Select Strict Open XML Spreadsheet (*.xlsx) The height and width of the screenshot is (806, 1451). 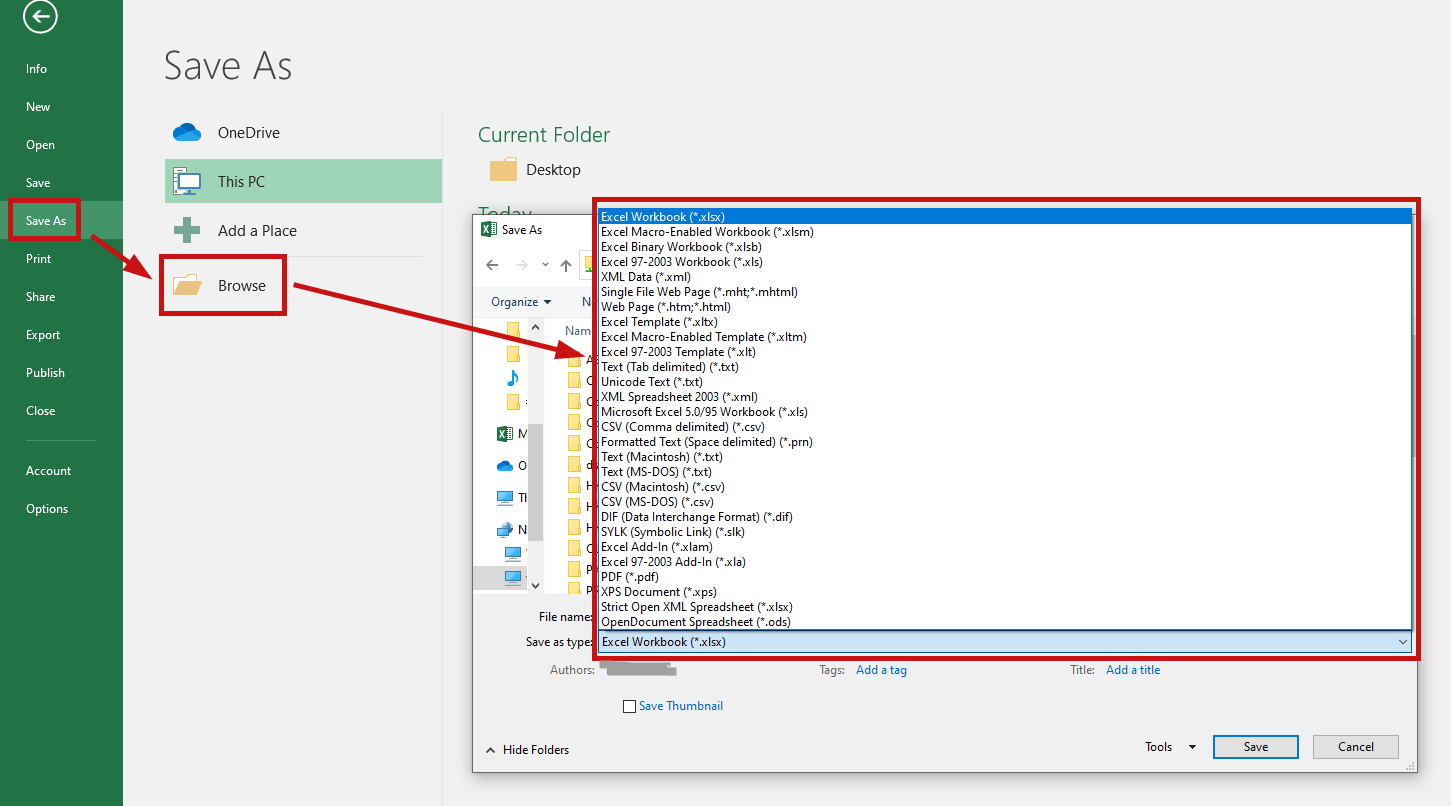click(1005, 607)
